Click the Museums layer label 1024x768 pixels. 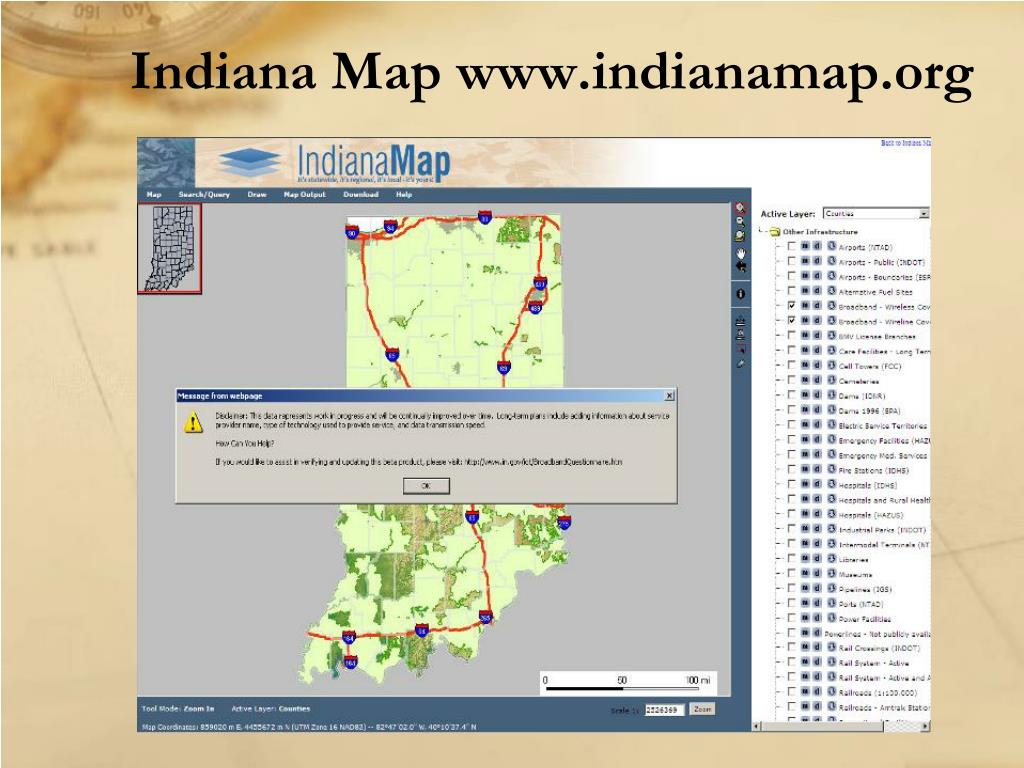point(856,575)
